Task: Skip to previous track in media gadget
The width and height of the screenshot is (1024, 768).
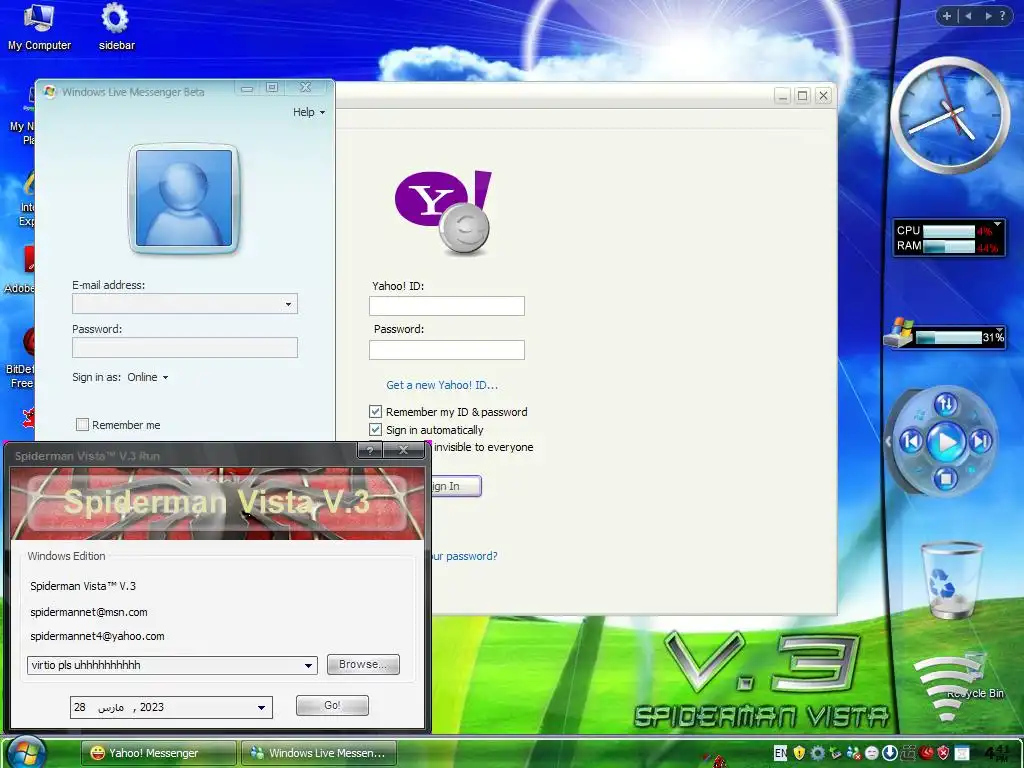Action: point(912,442)
